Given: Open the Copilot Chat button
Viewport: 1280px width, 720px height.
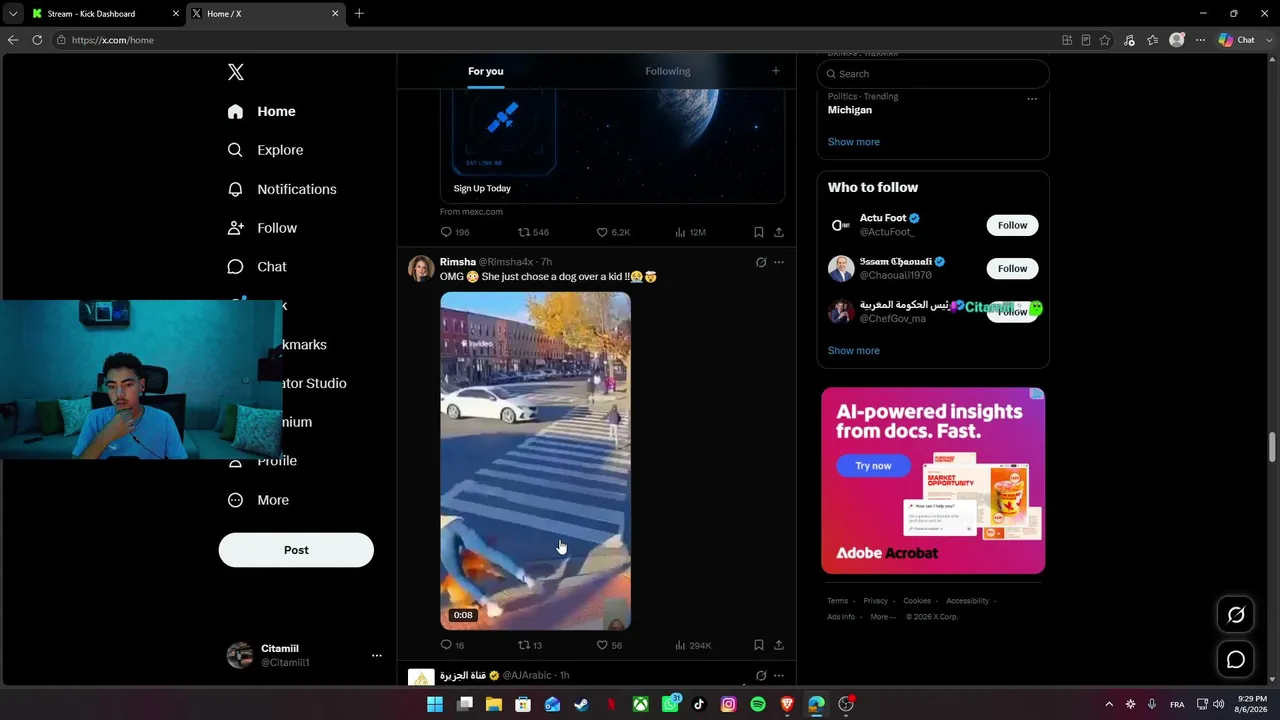Looking at the screenshot, I should tap(1237, 40).
